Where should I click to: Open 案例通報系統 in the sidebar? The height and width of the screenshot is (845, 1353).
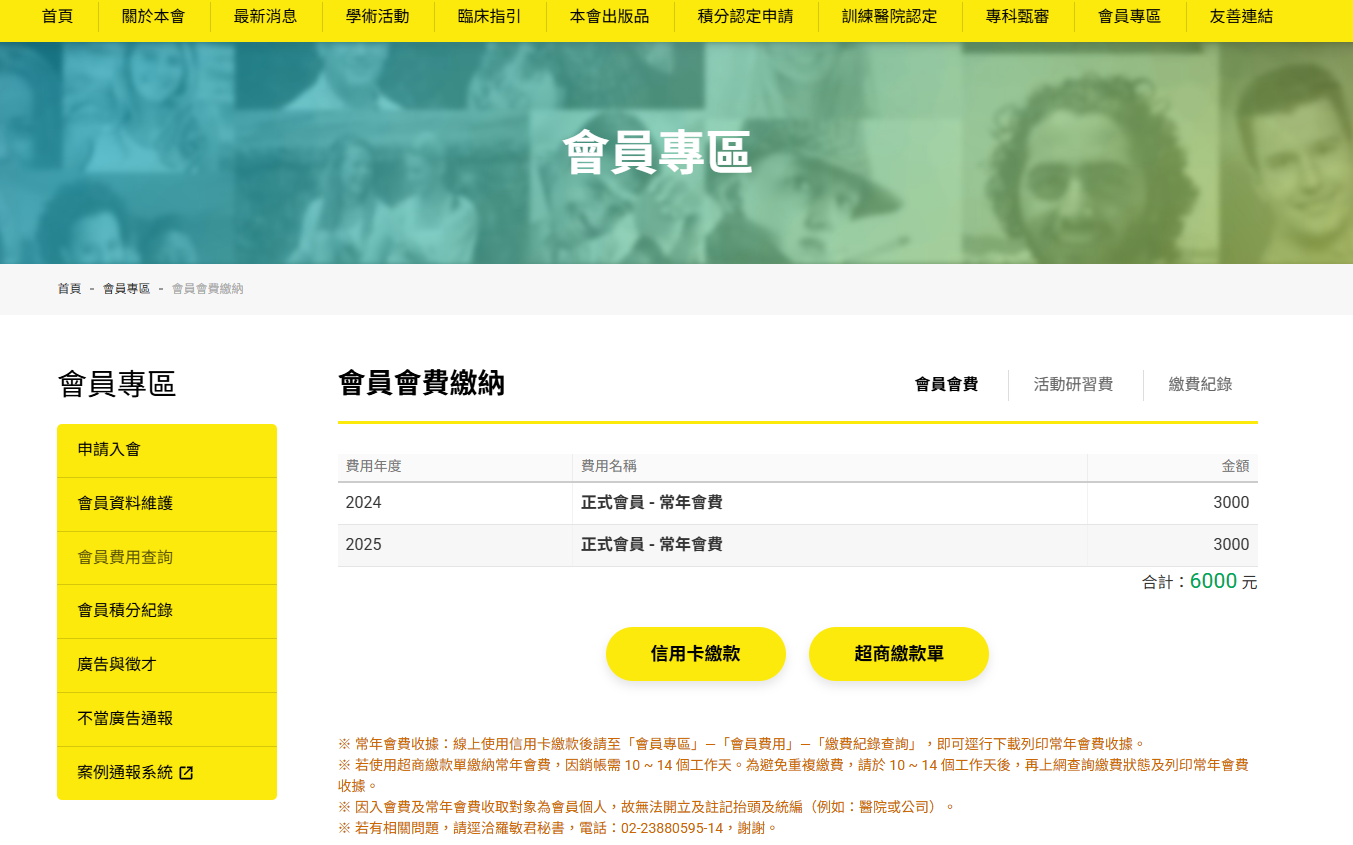coord(167,773)
